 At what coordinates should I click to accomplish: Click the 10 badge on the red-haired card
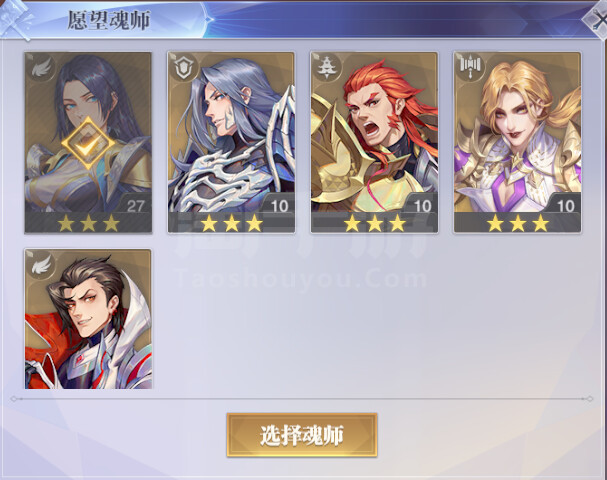pyautogui.click(x=422, y=206)
